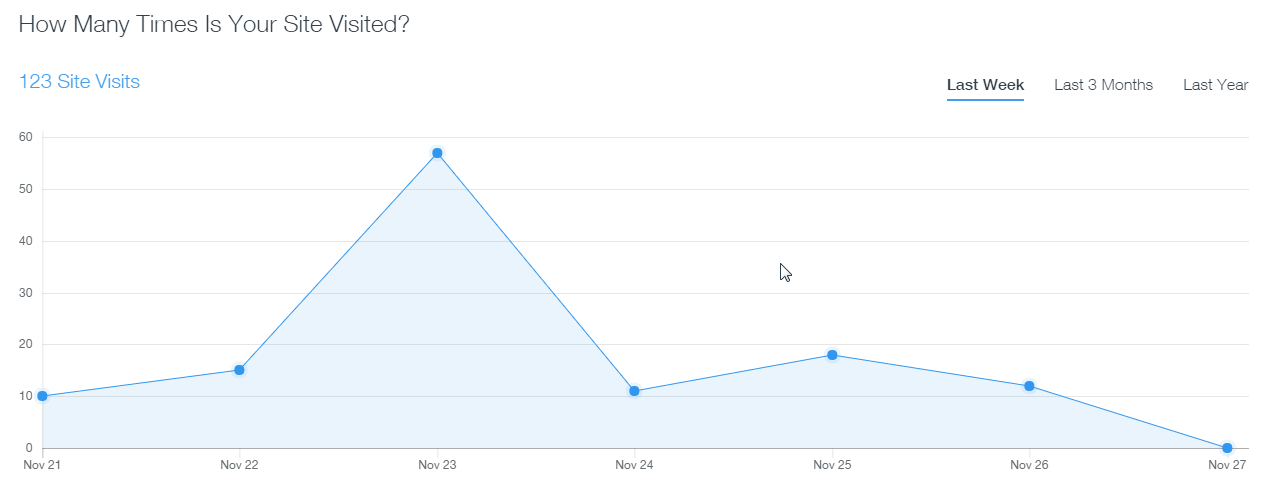
Task: Click the "How Many Times Is Your Site Visited?" heading
Action: click(214, 25)
